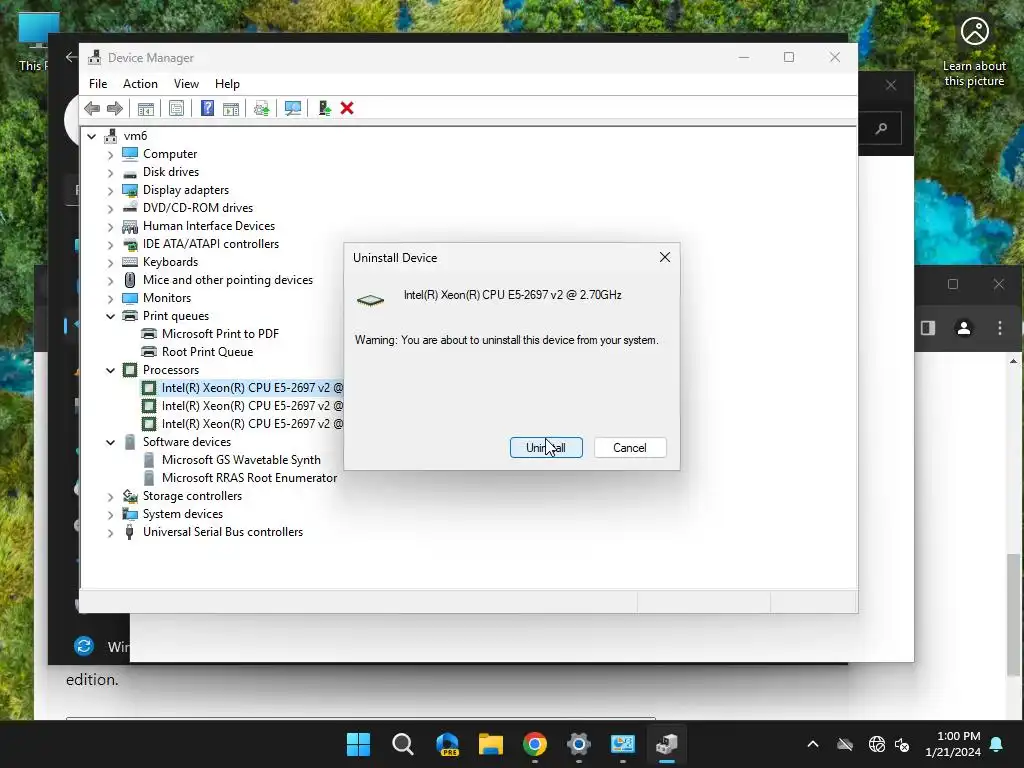This screenshot has width=1024, height=768.
Task: Click the DVD/CD-ROM drives icon
Action: [130, 208]
